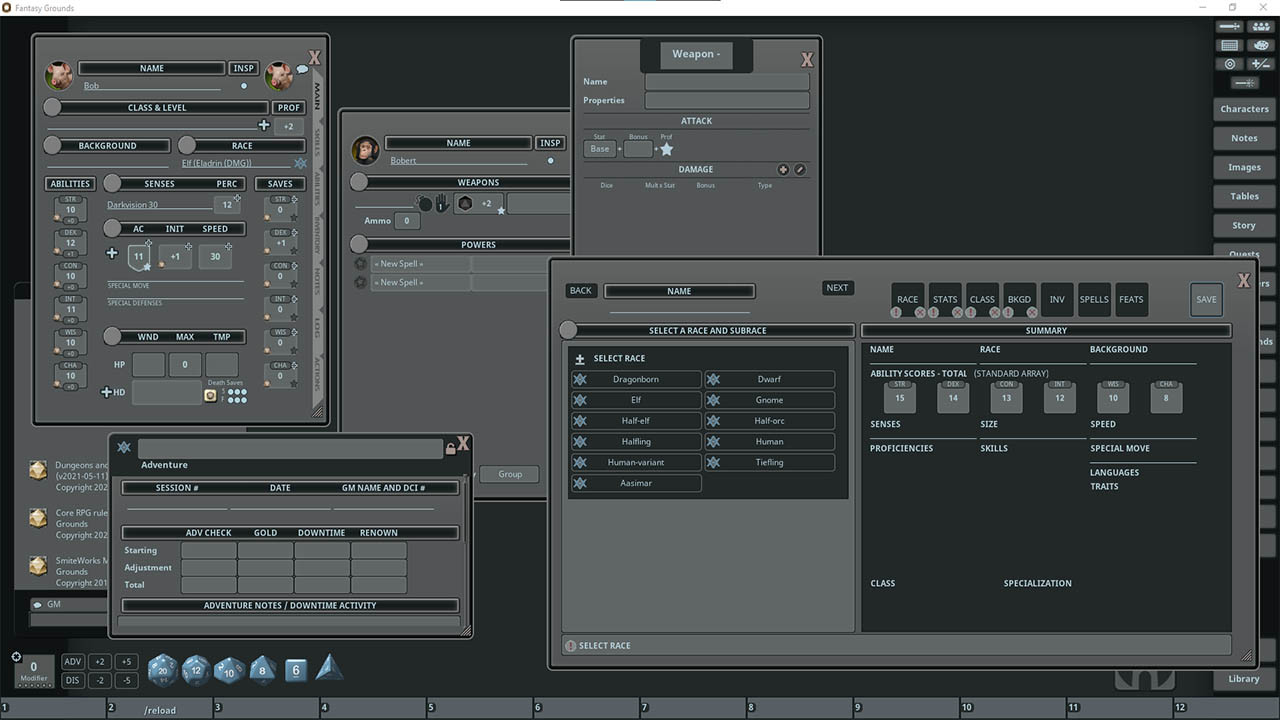Toggle ADV for advantage rolls

pos(72,661)
